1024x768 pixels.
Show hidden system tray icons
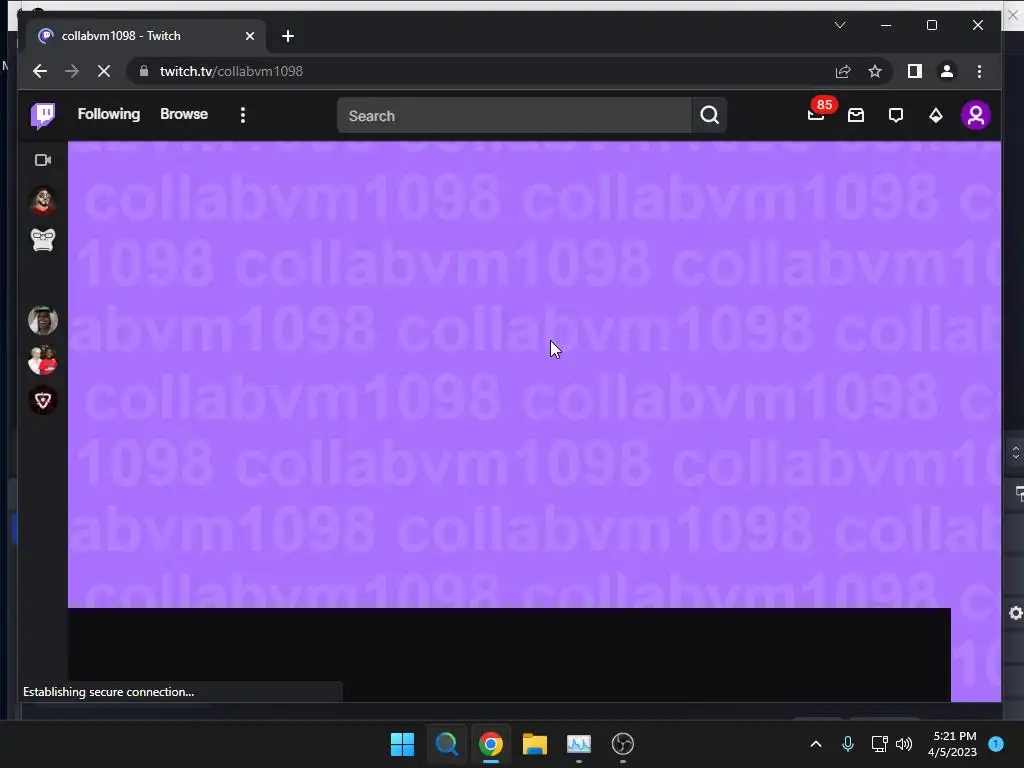pyautogui.click(x=816, y=744)
